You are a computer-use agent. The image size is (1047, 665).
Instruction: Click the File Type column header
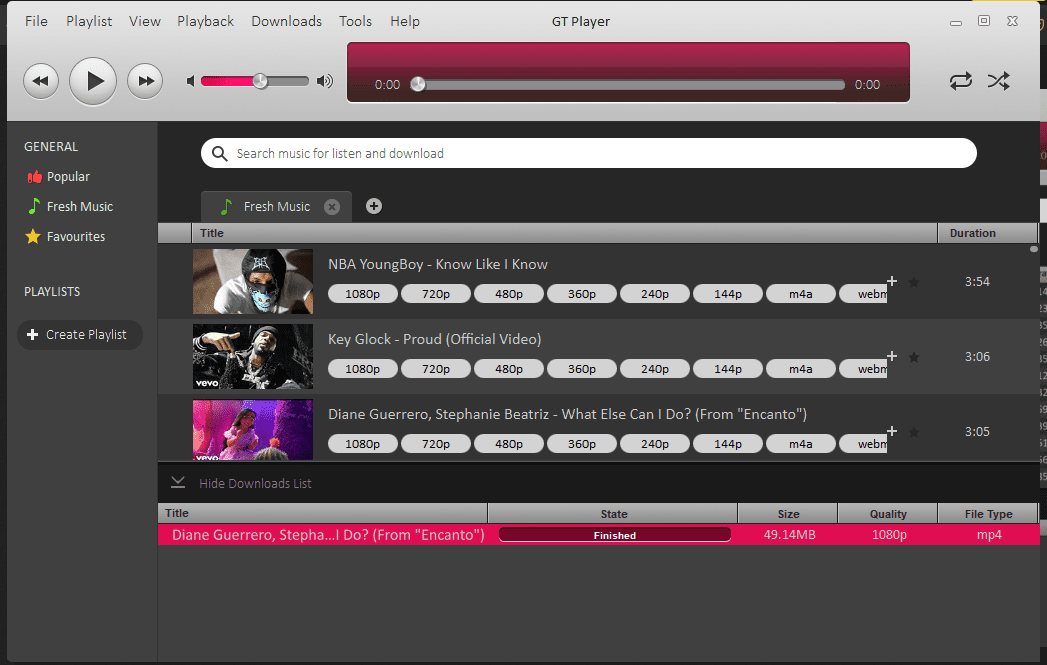(988, 513)
